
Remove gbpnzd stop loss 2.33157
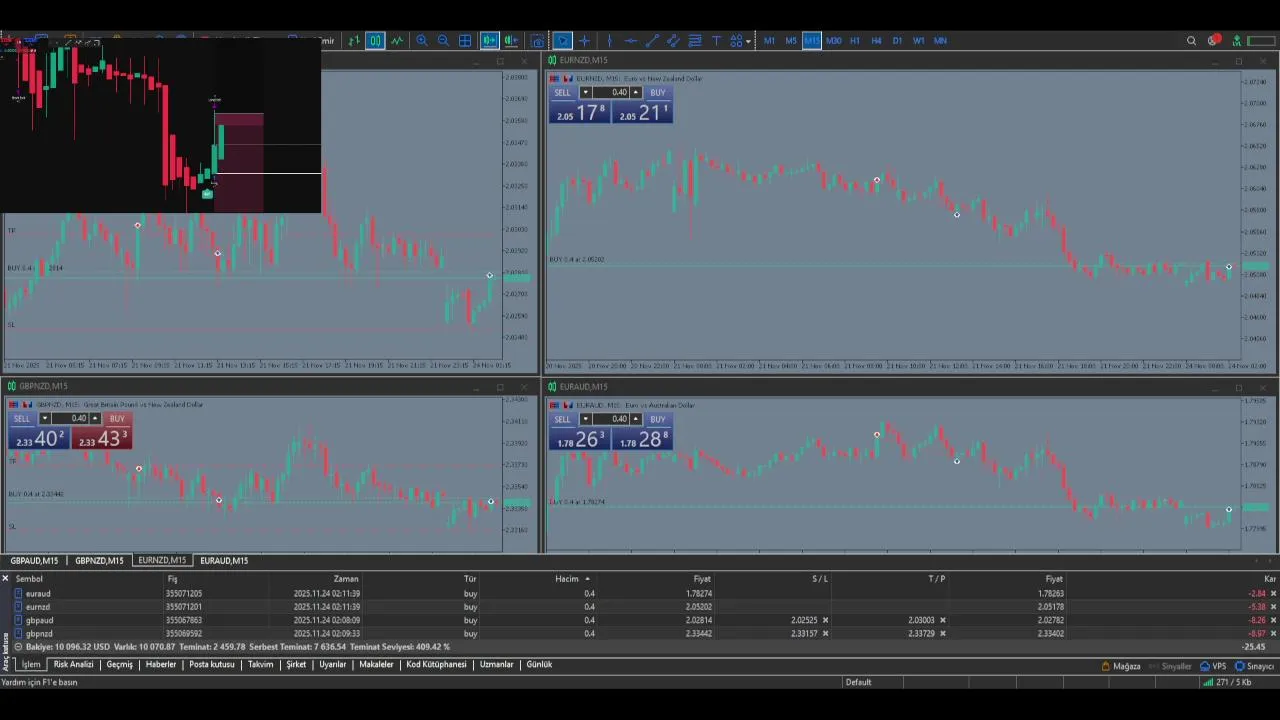click(x=825, y=634)
